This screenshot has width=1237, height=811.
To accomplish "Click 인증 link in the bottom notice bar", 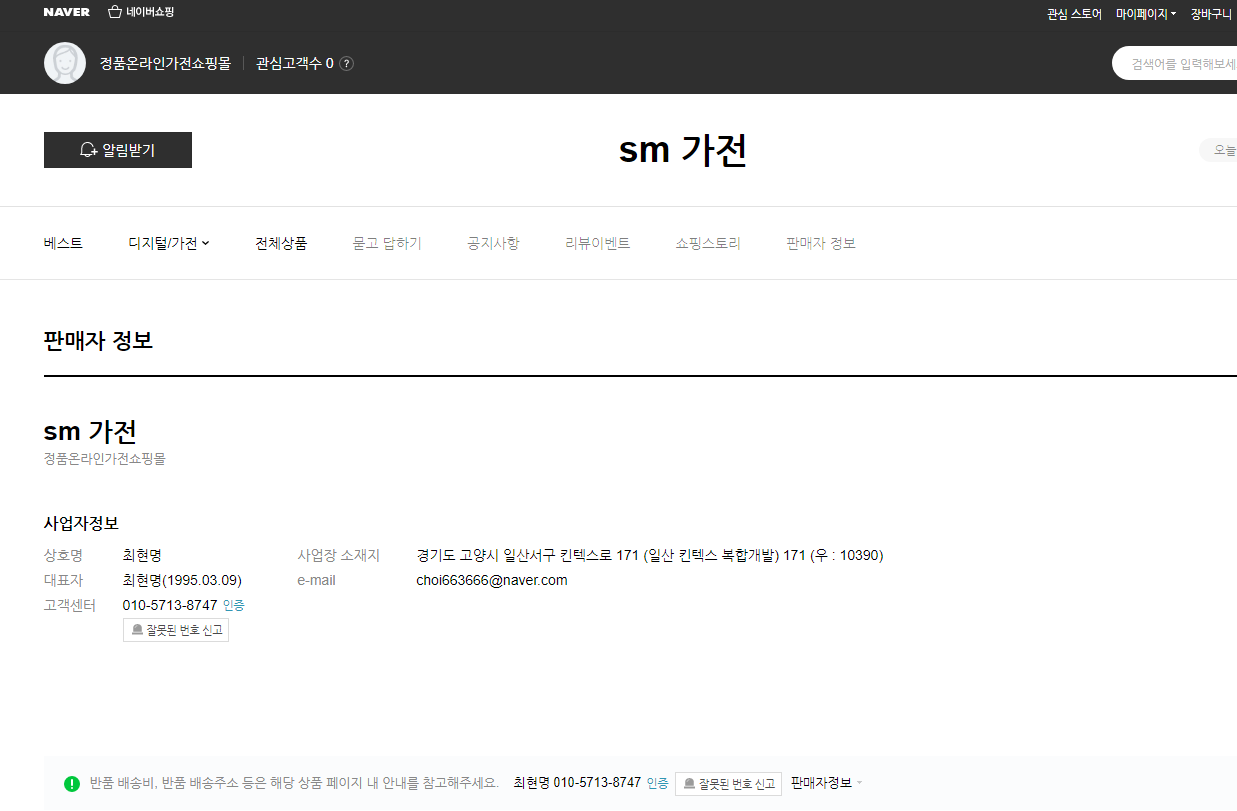I will pyautogui.click(x=658, y=783).
